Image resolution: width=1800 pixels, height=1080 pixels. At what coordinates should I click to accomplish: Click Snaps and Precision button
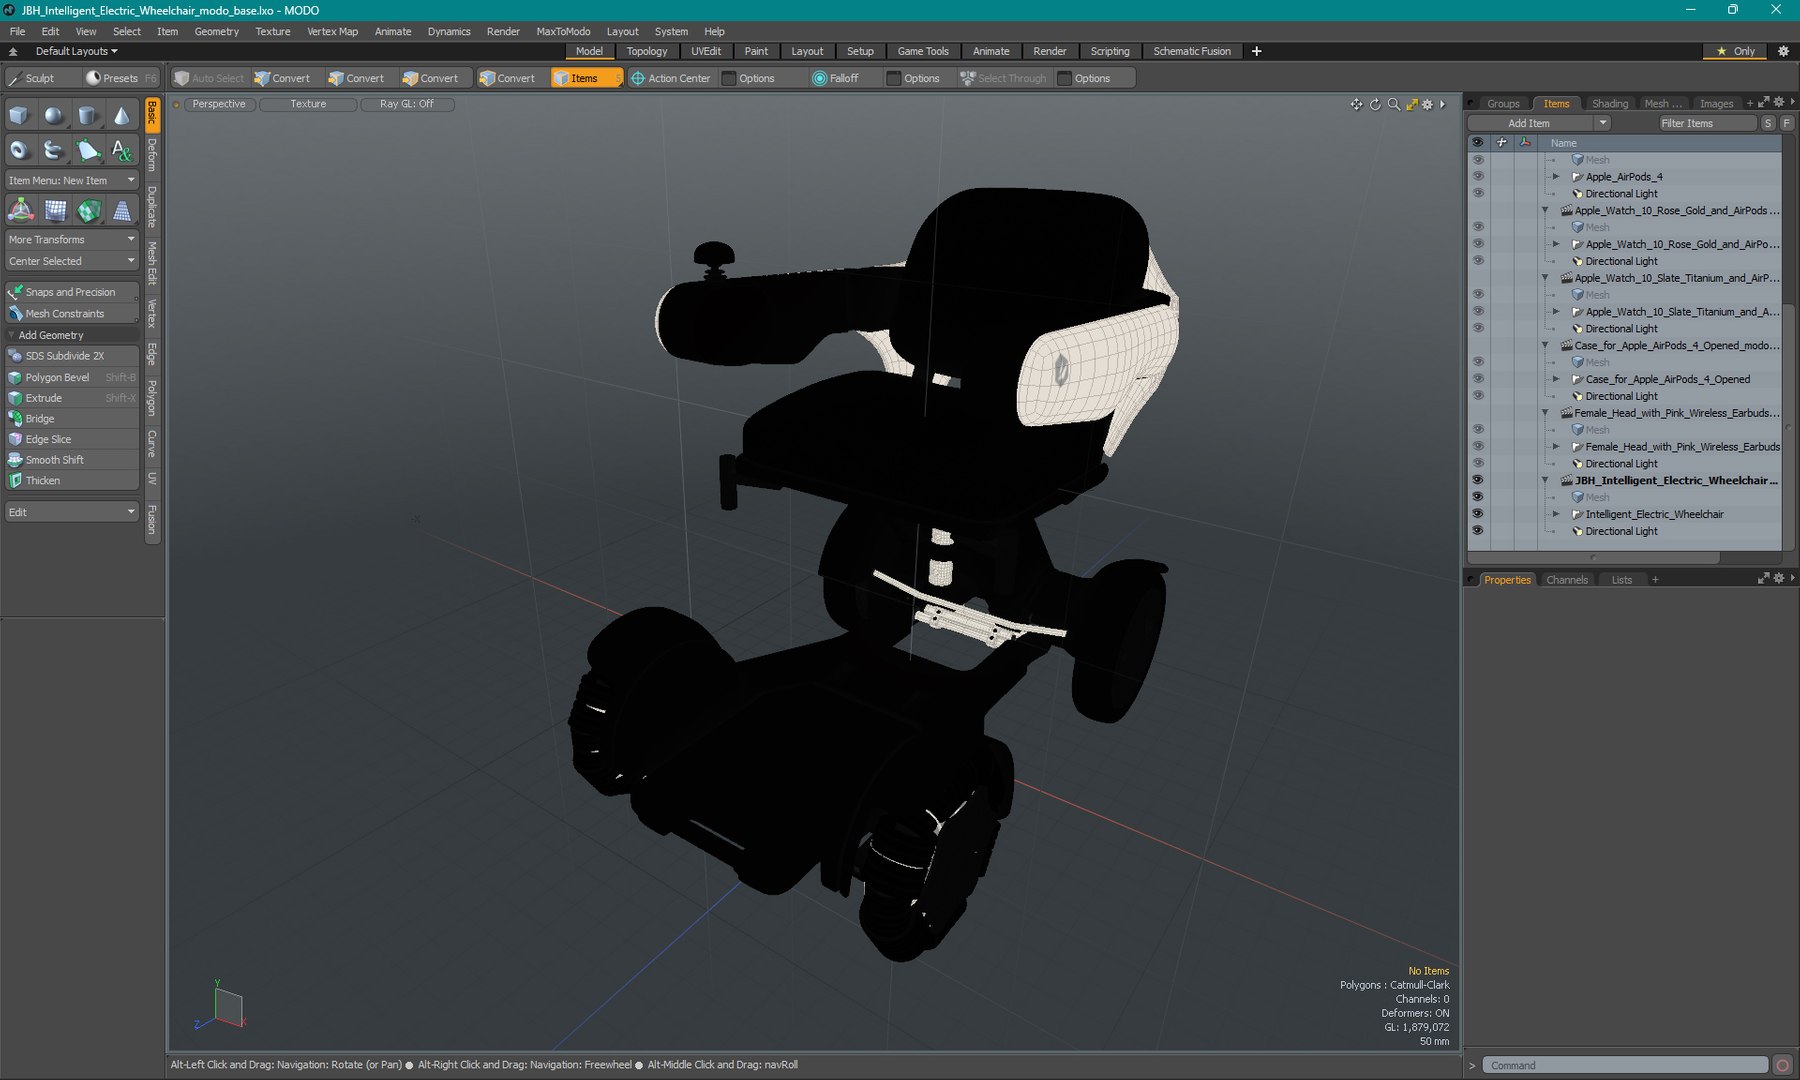[x=72, y=292]
